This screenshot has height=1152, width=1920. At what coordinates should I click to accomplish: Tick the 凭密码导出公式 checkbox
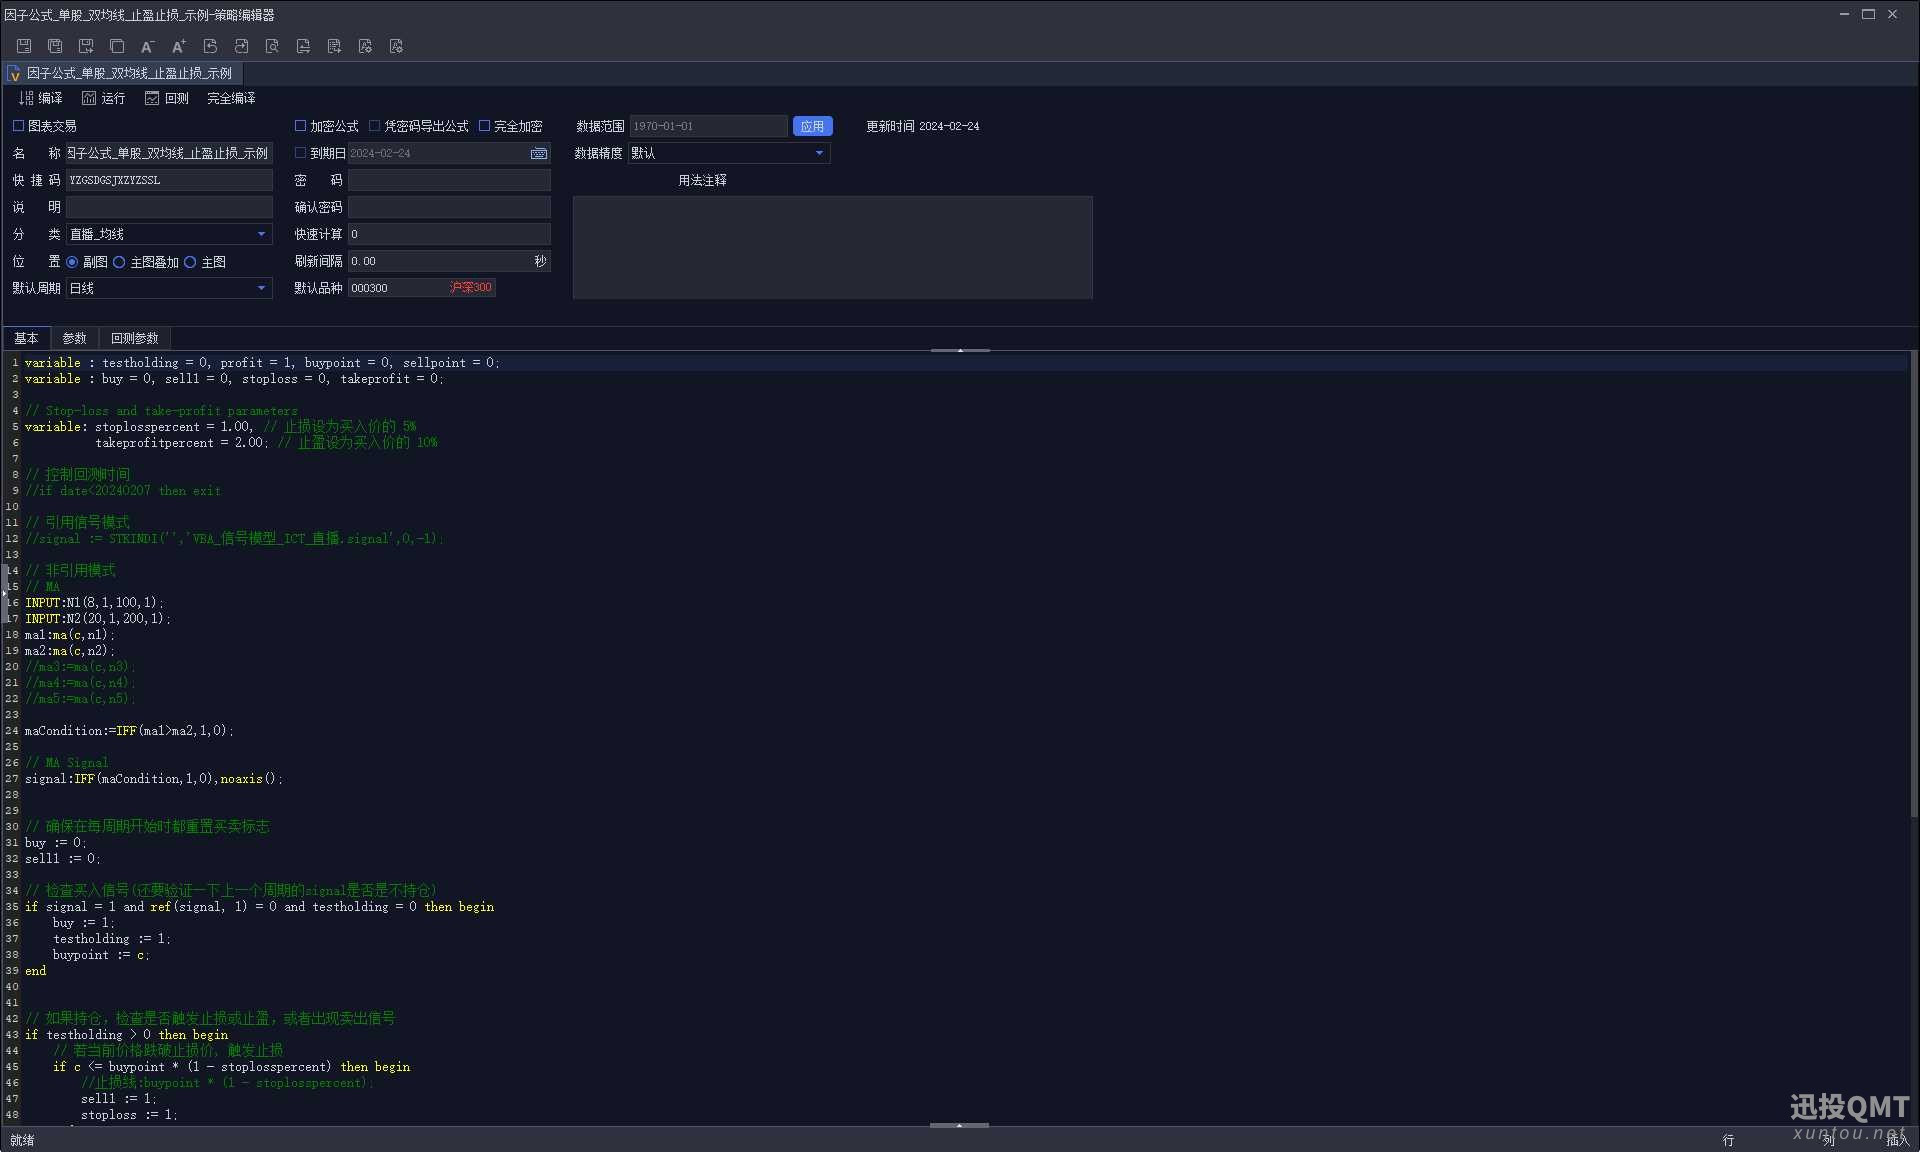point(375,126)
